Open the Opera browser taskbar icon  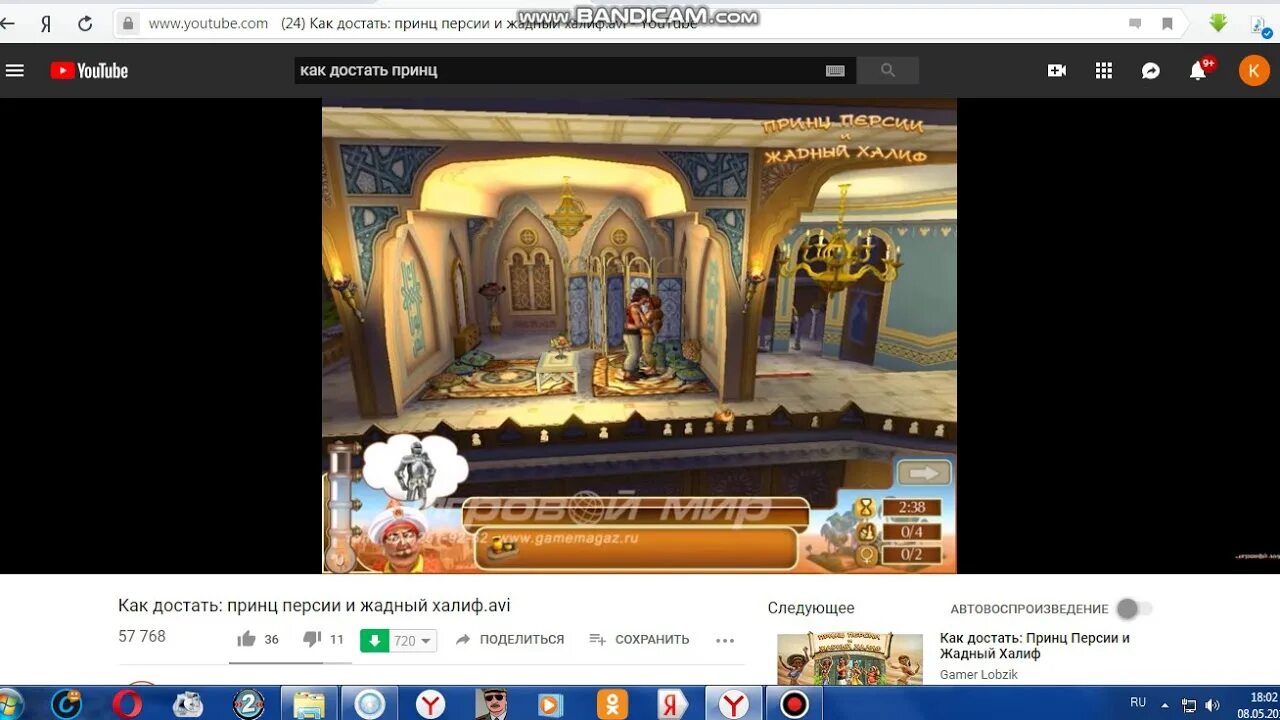[x=127, y=704]
